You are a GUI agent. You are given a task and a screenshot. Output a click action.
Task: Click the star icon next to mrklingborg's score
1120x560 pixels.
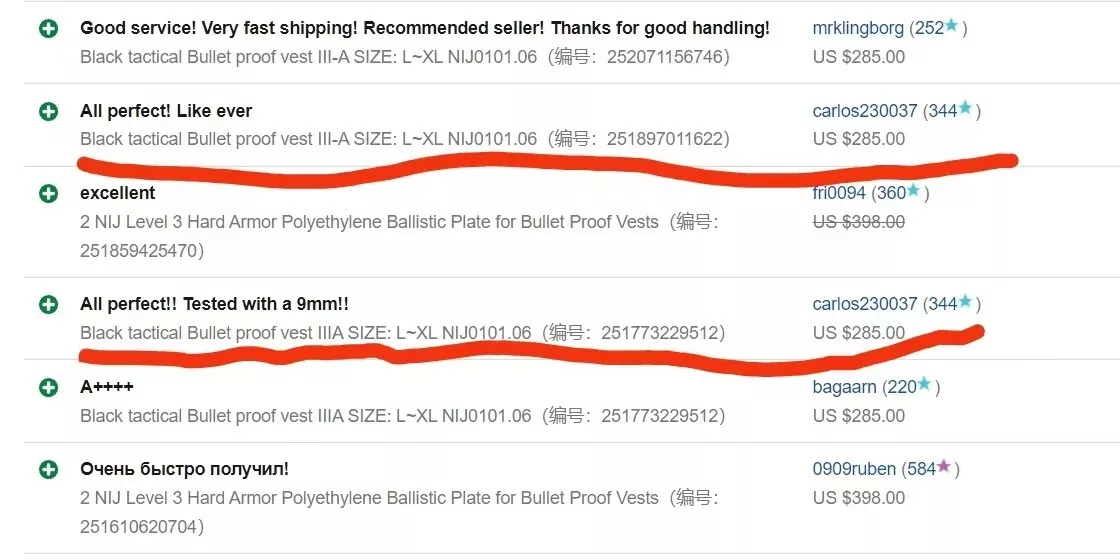click(951, 26)
